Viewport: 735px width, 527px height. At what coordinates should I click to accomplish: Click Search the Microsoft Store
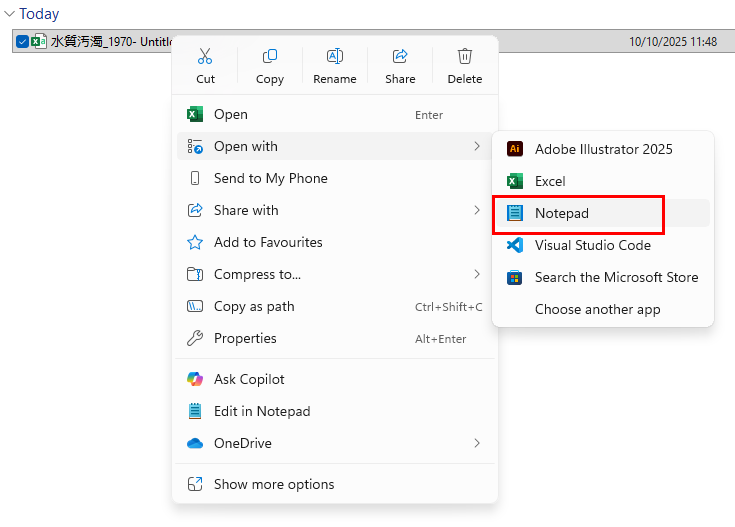click(x=616, y=277)
